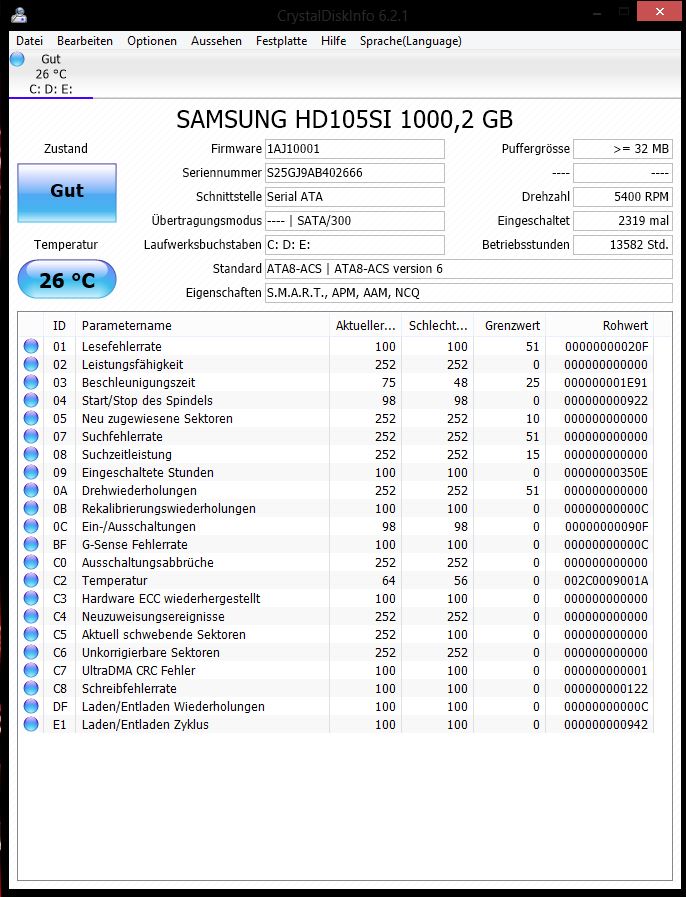Click status orb of Beschleunigungszeit row
This screenshot has height=897, width=686.
[x=31, y=382]
